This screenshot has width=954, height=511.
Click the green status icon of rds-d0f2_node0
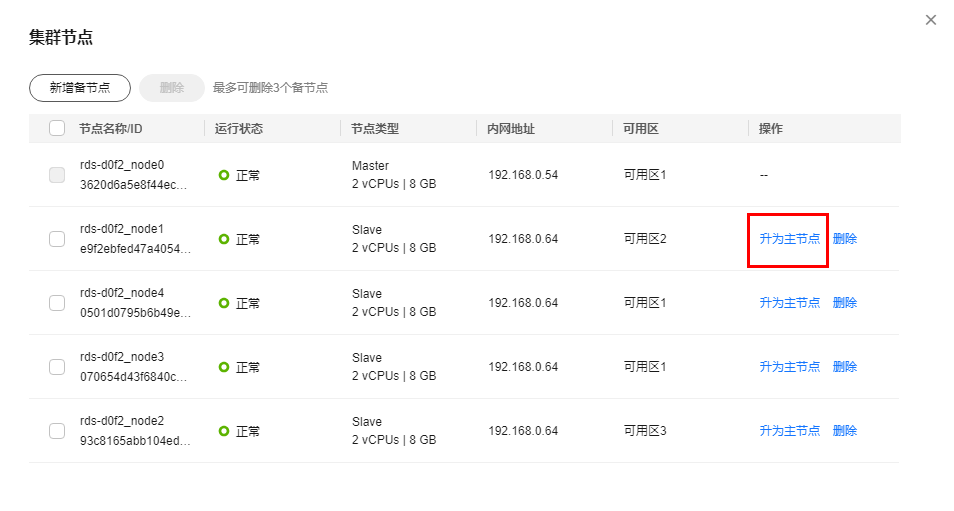(x=224, y=175)
